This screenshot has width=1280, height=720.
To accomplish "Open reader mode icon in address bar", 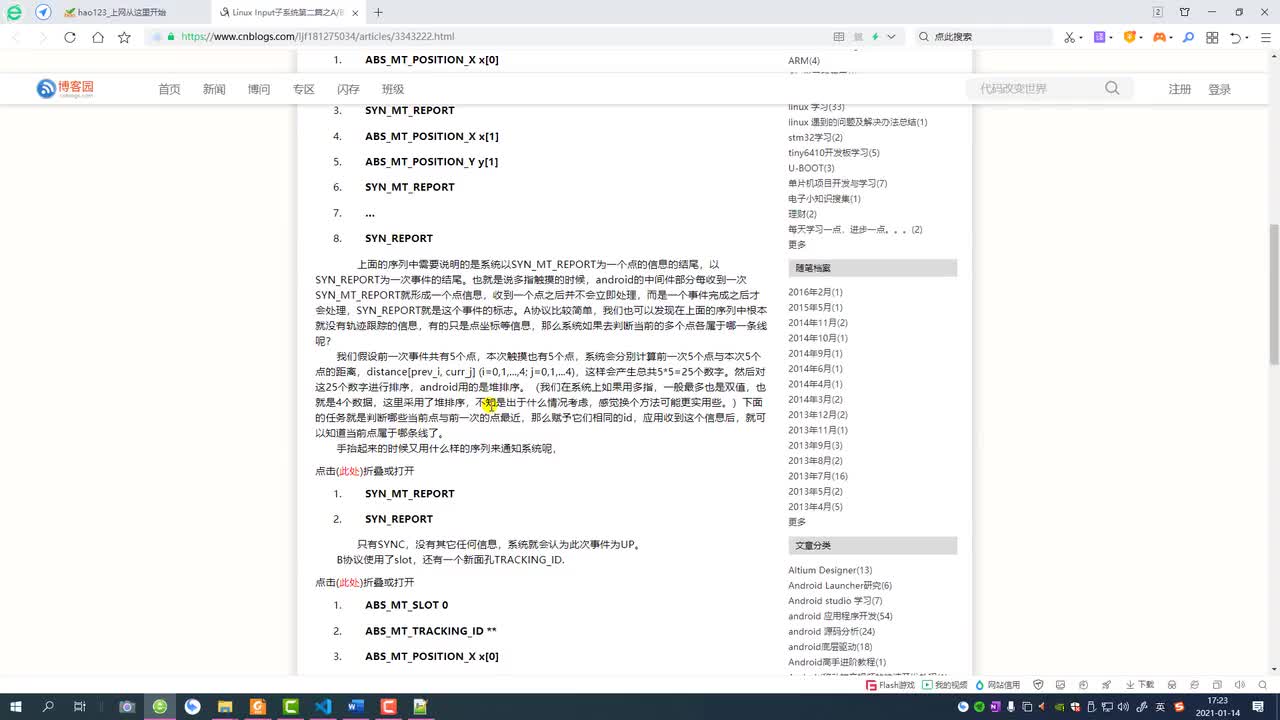I will (839, 37).
